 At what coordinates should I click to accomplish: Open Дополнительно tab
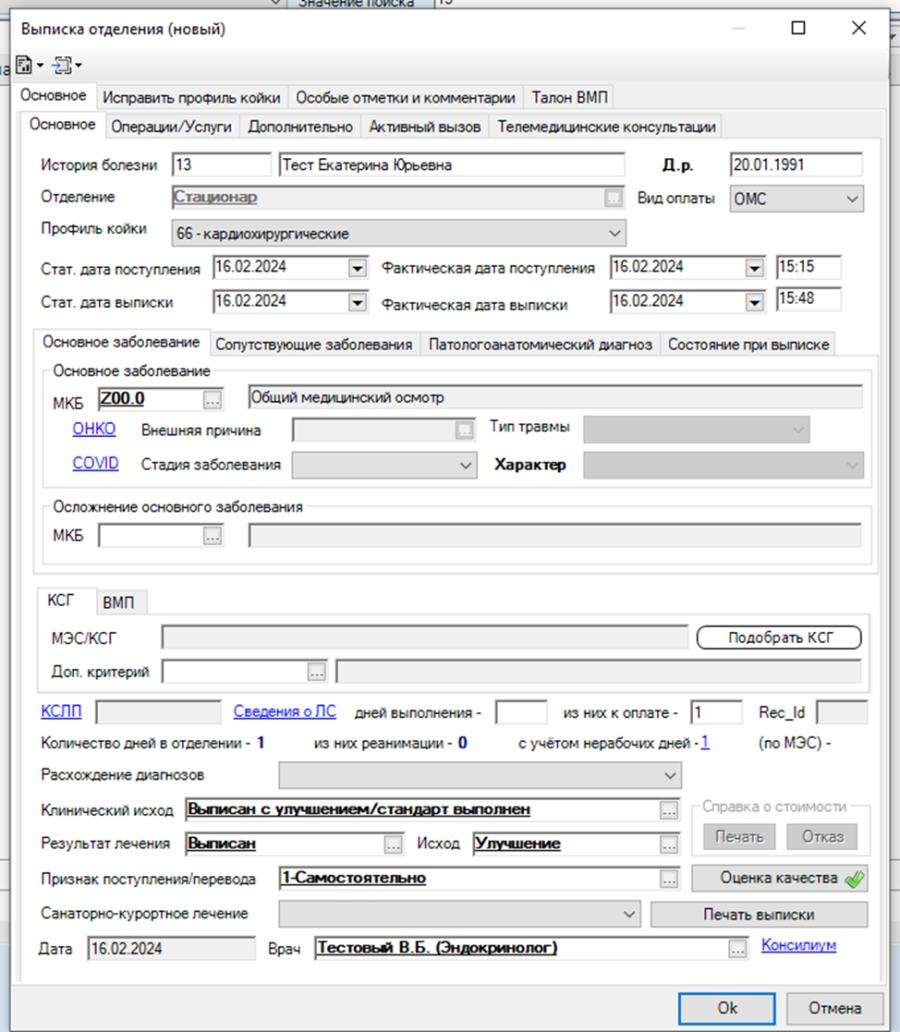click(x=300, y=126)
